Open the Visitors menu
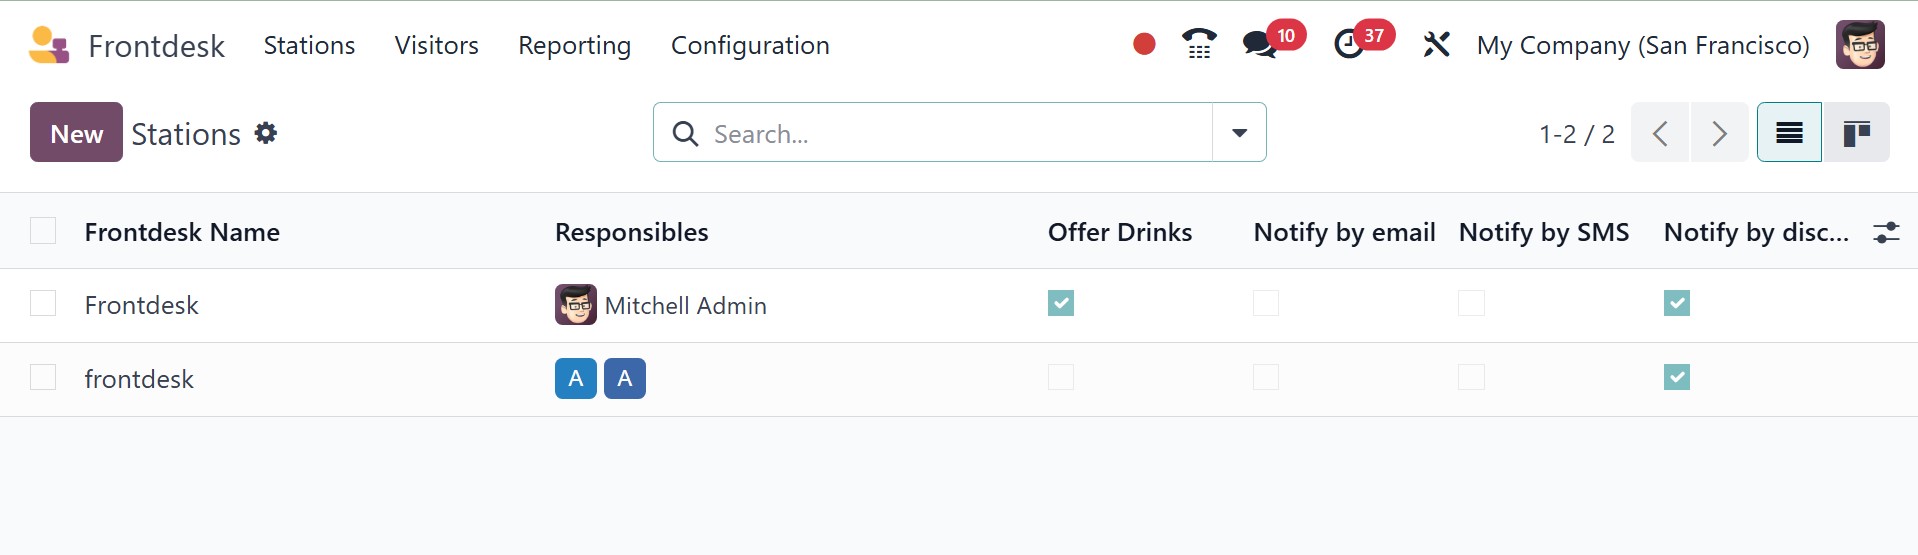The height and width of the screenshot is (555, 1918). pos(436,45)
